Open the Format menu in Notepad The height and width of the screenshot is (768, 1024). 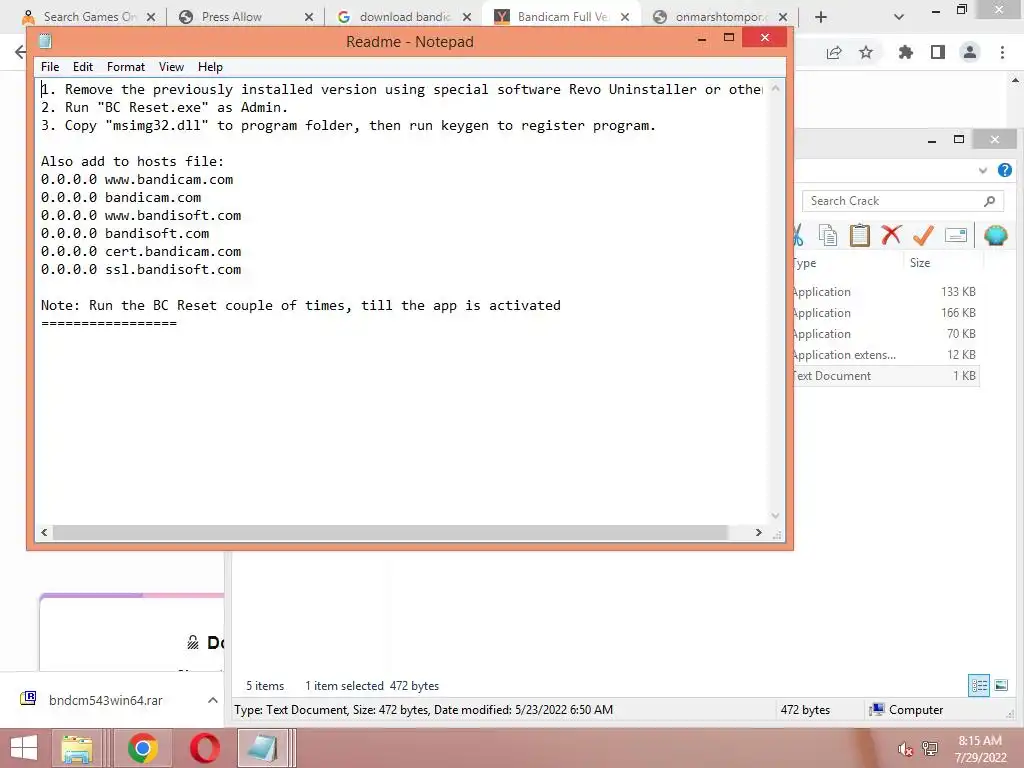click(x=125, y=67)
